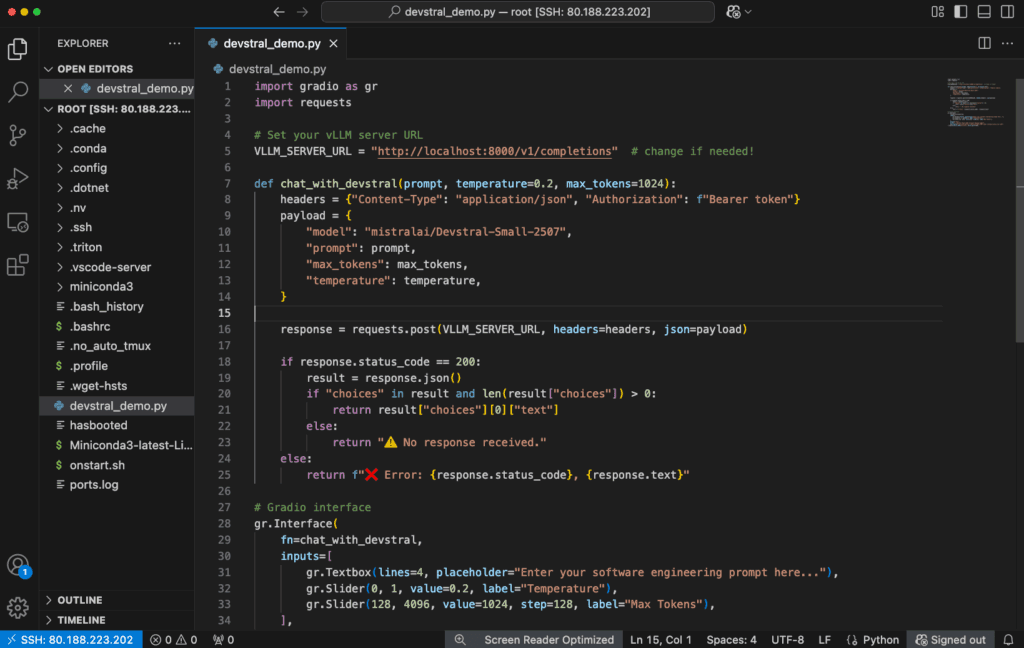The image size is (1024, 648).
Task: Click the errors and warnings count indicator
Action: pos(174,640)
